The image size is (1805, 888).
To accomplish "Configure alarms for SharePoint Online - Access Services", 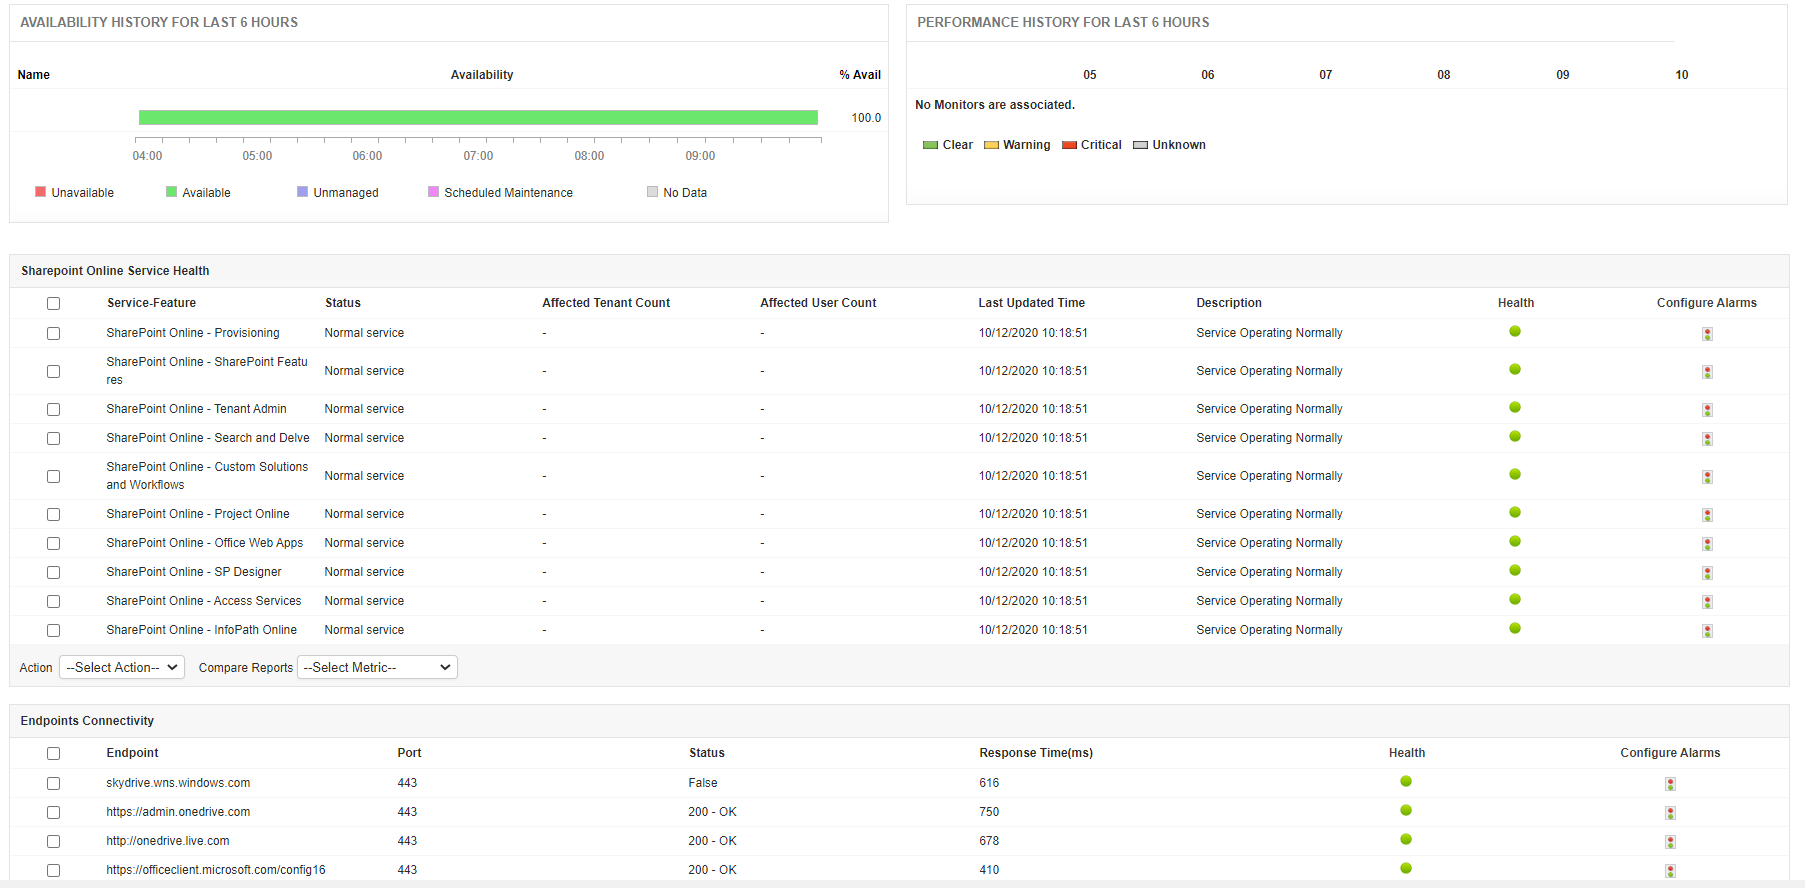I will coord(1707,602).
